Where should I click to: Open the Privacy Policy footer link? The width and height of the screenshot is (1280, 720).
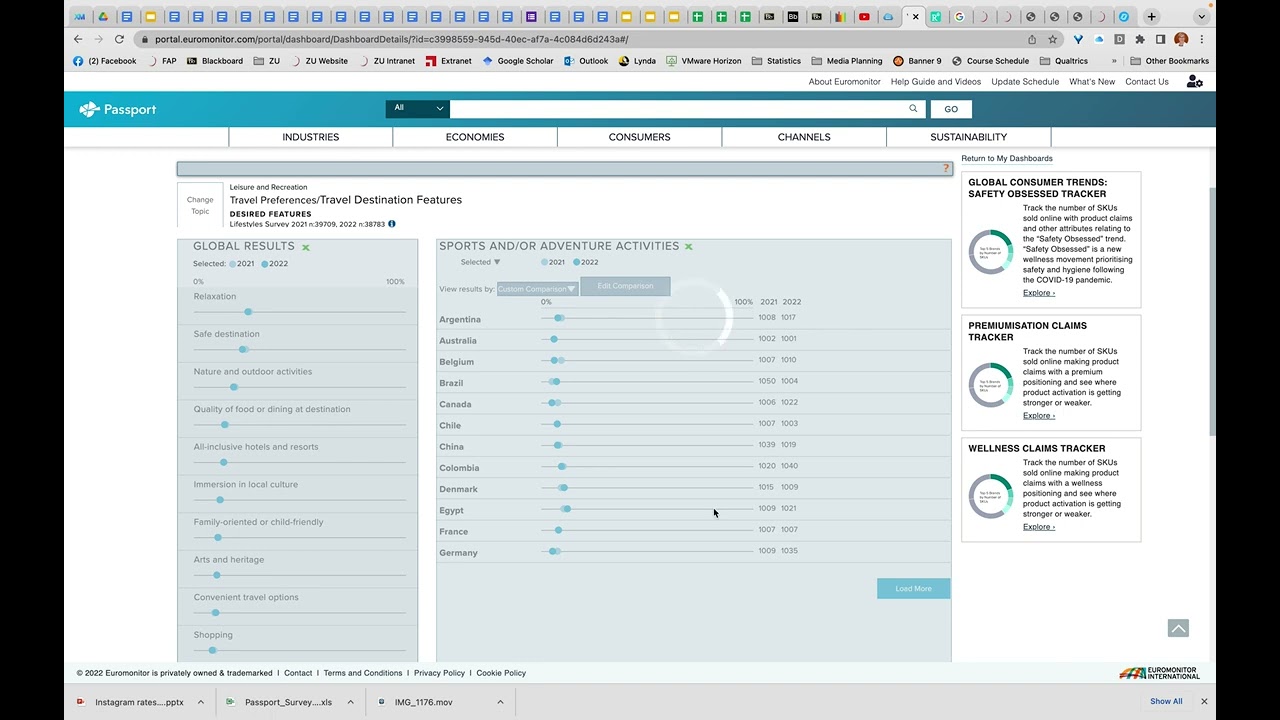tap(439, 673)
